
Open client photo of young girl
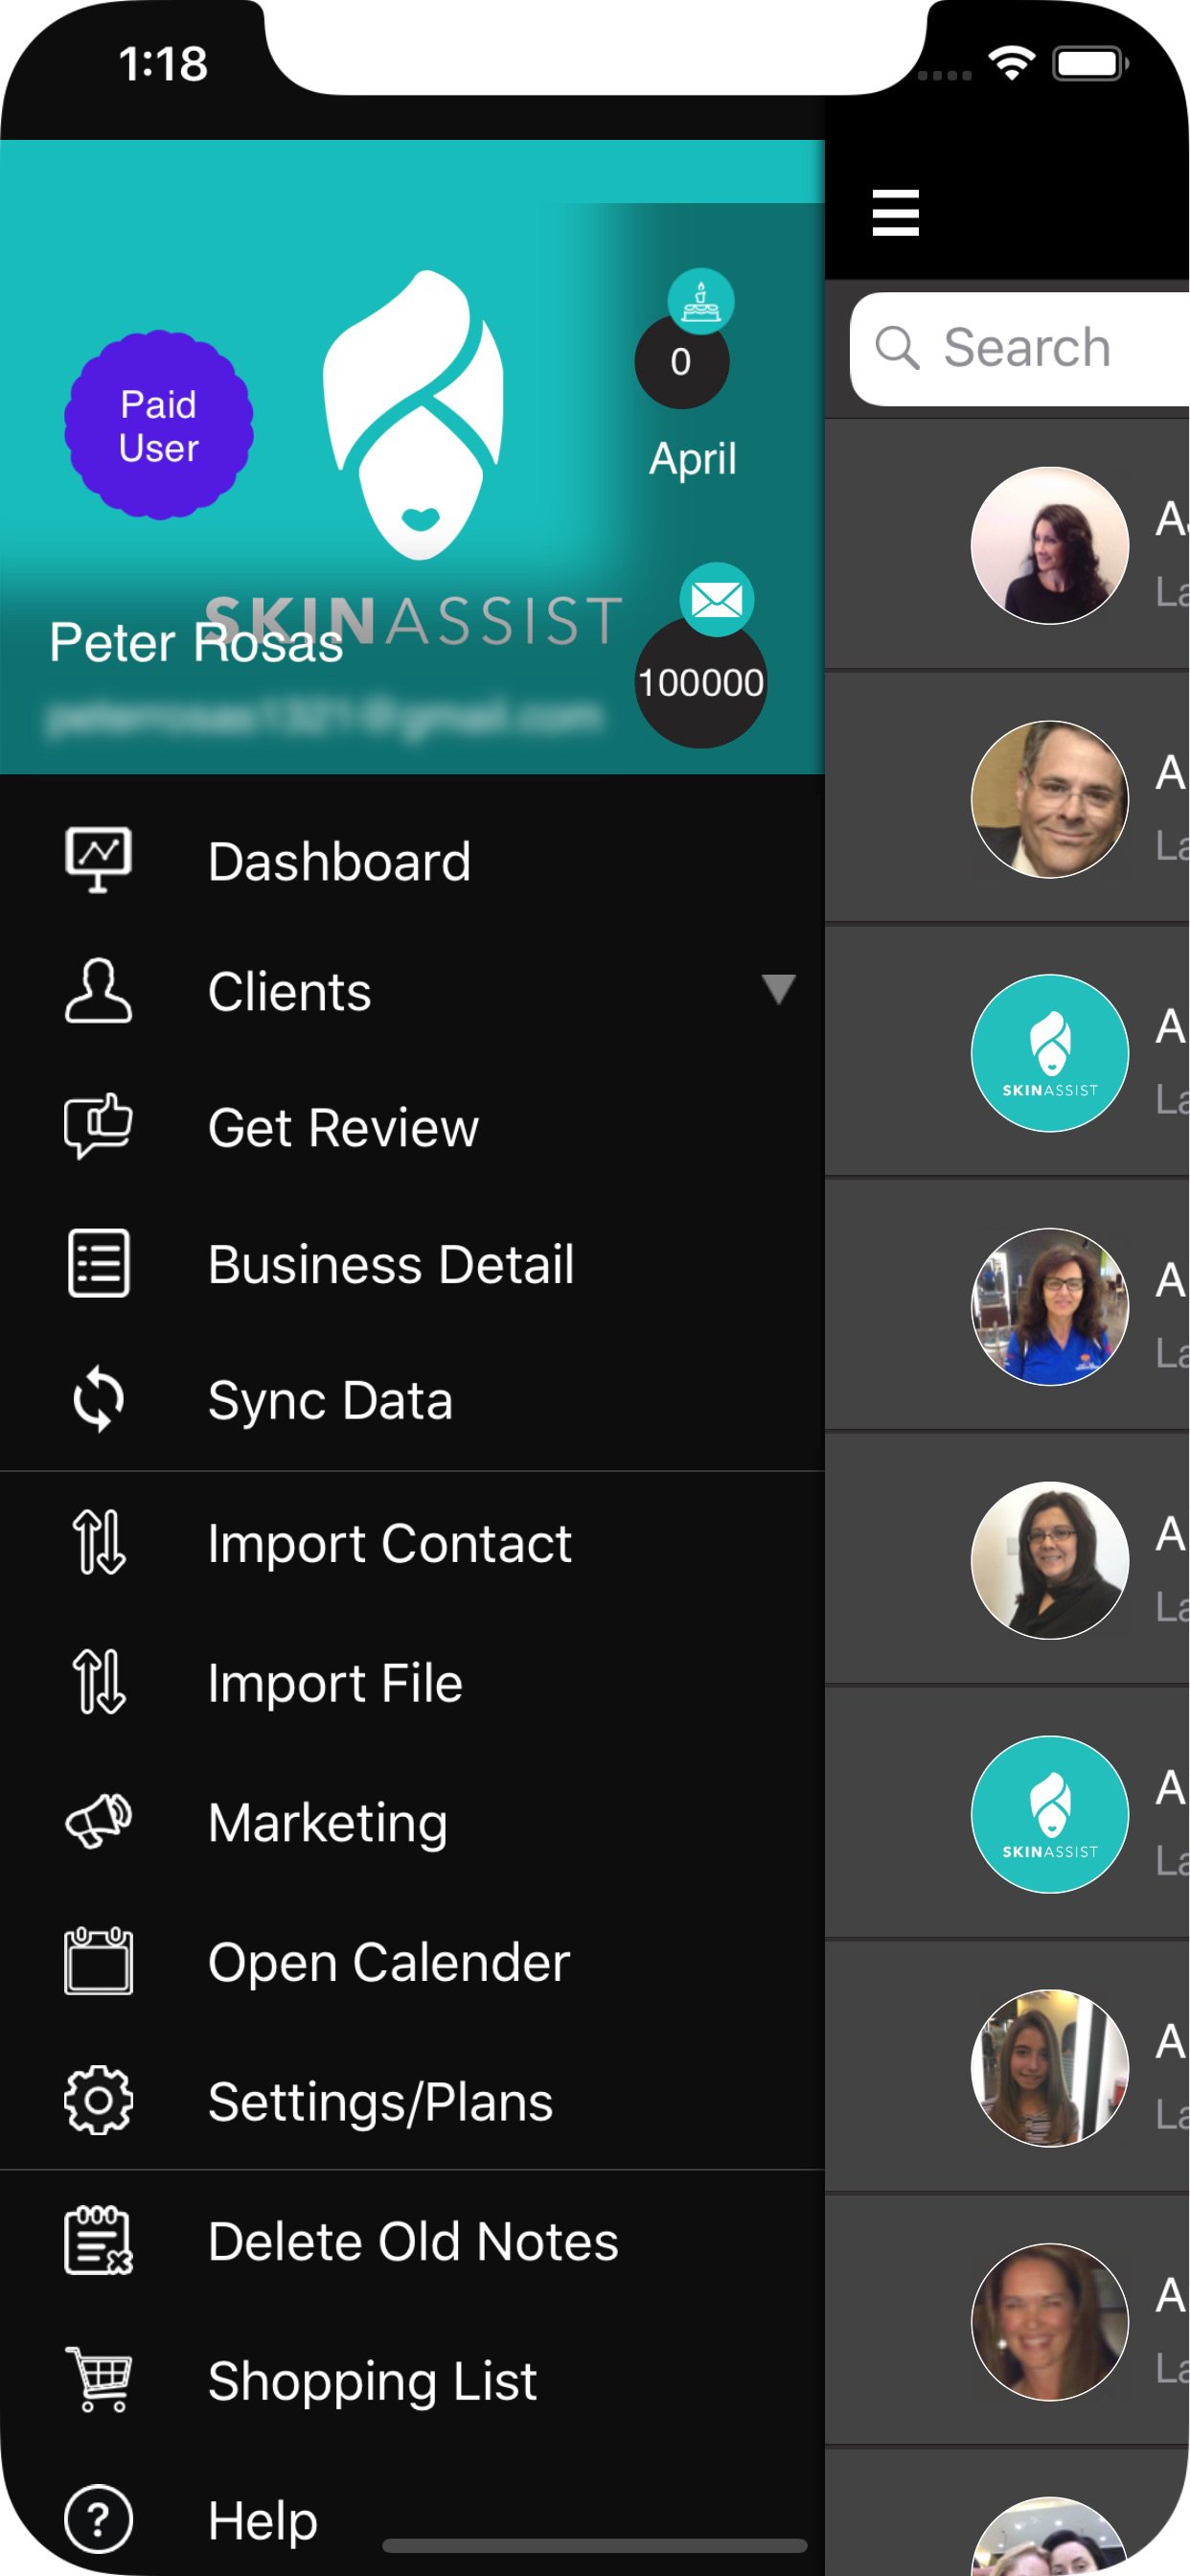1049,2068
